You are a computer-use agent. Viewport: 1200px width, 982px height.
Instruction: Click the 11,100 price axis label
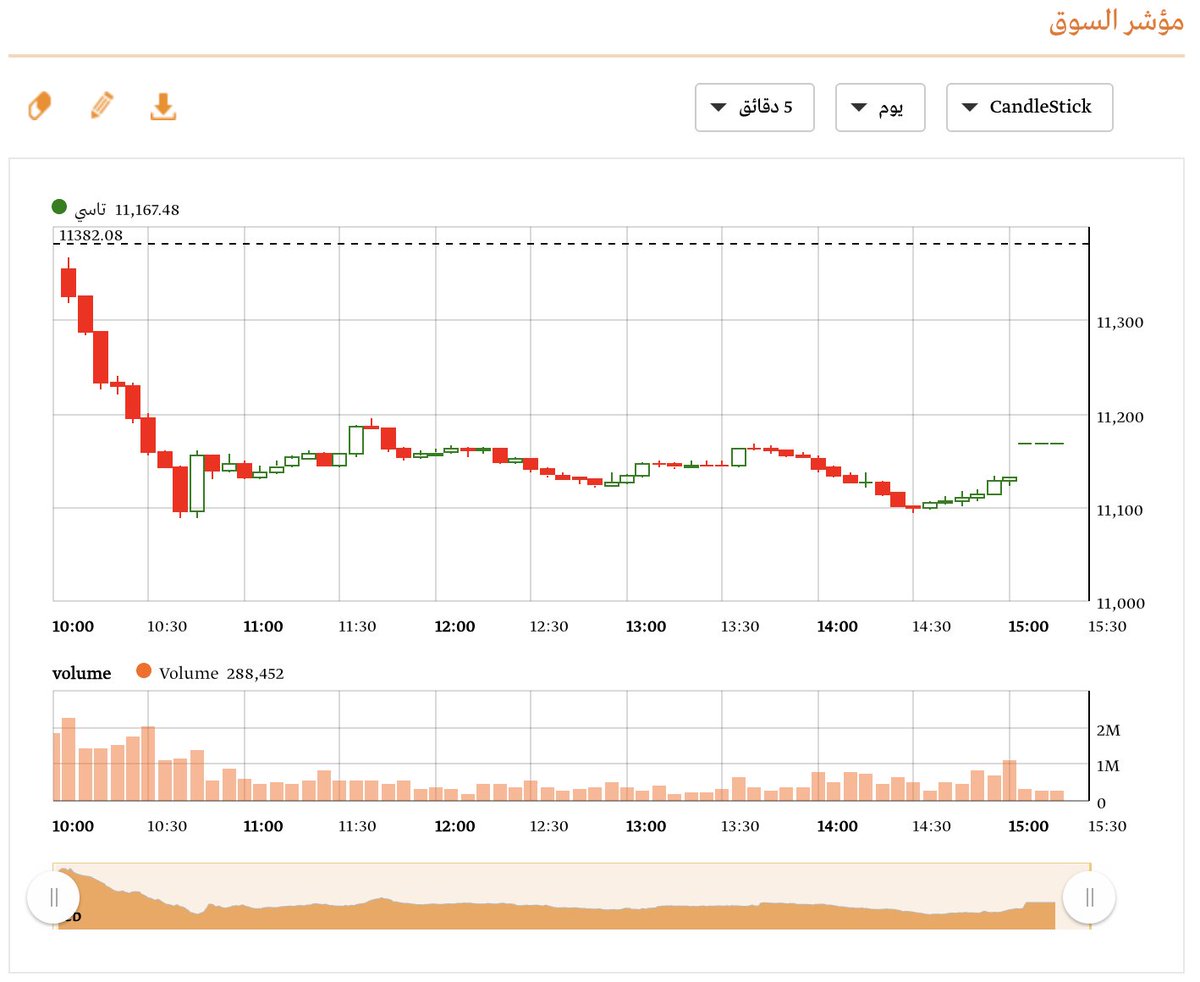pos(1121,510)
